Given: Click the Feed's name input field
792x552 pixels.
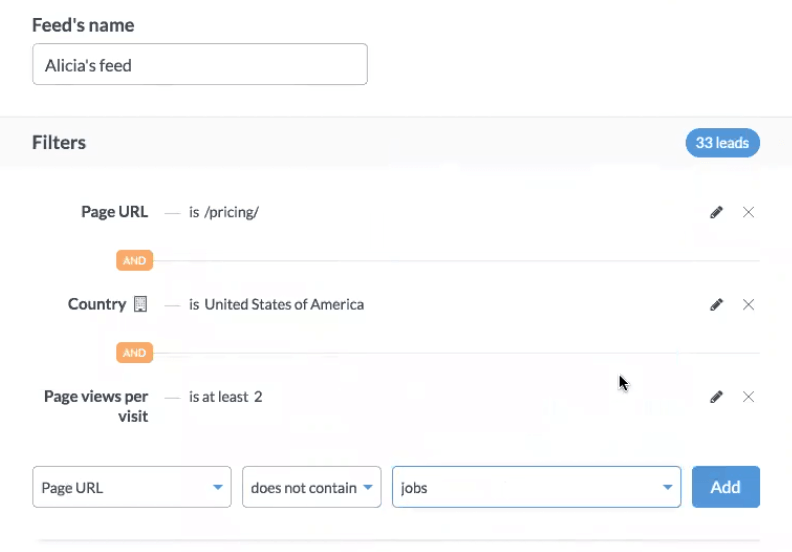Looking at the screenshot, I should tap(200, 65).
